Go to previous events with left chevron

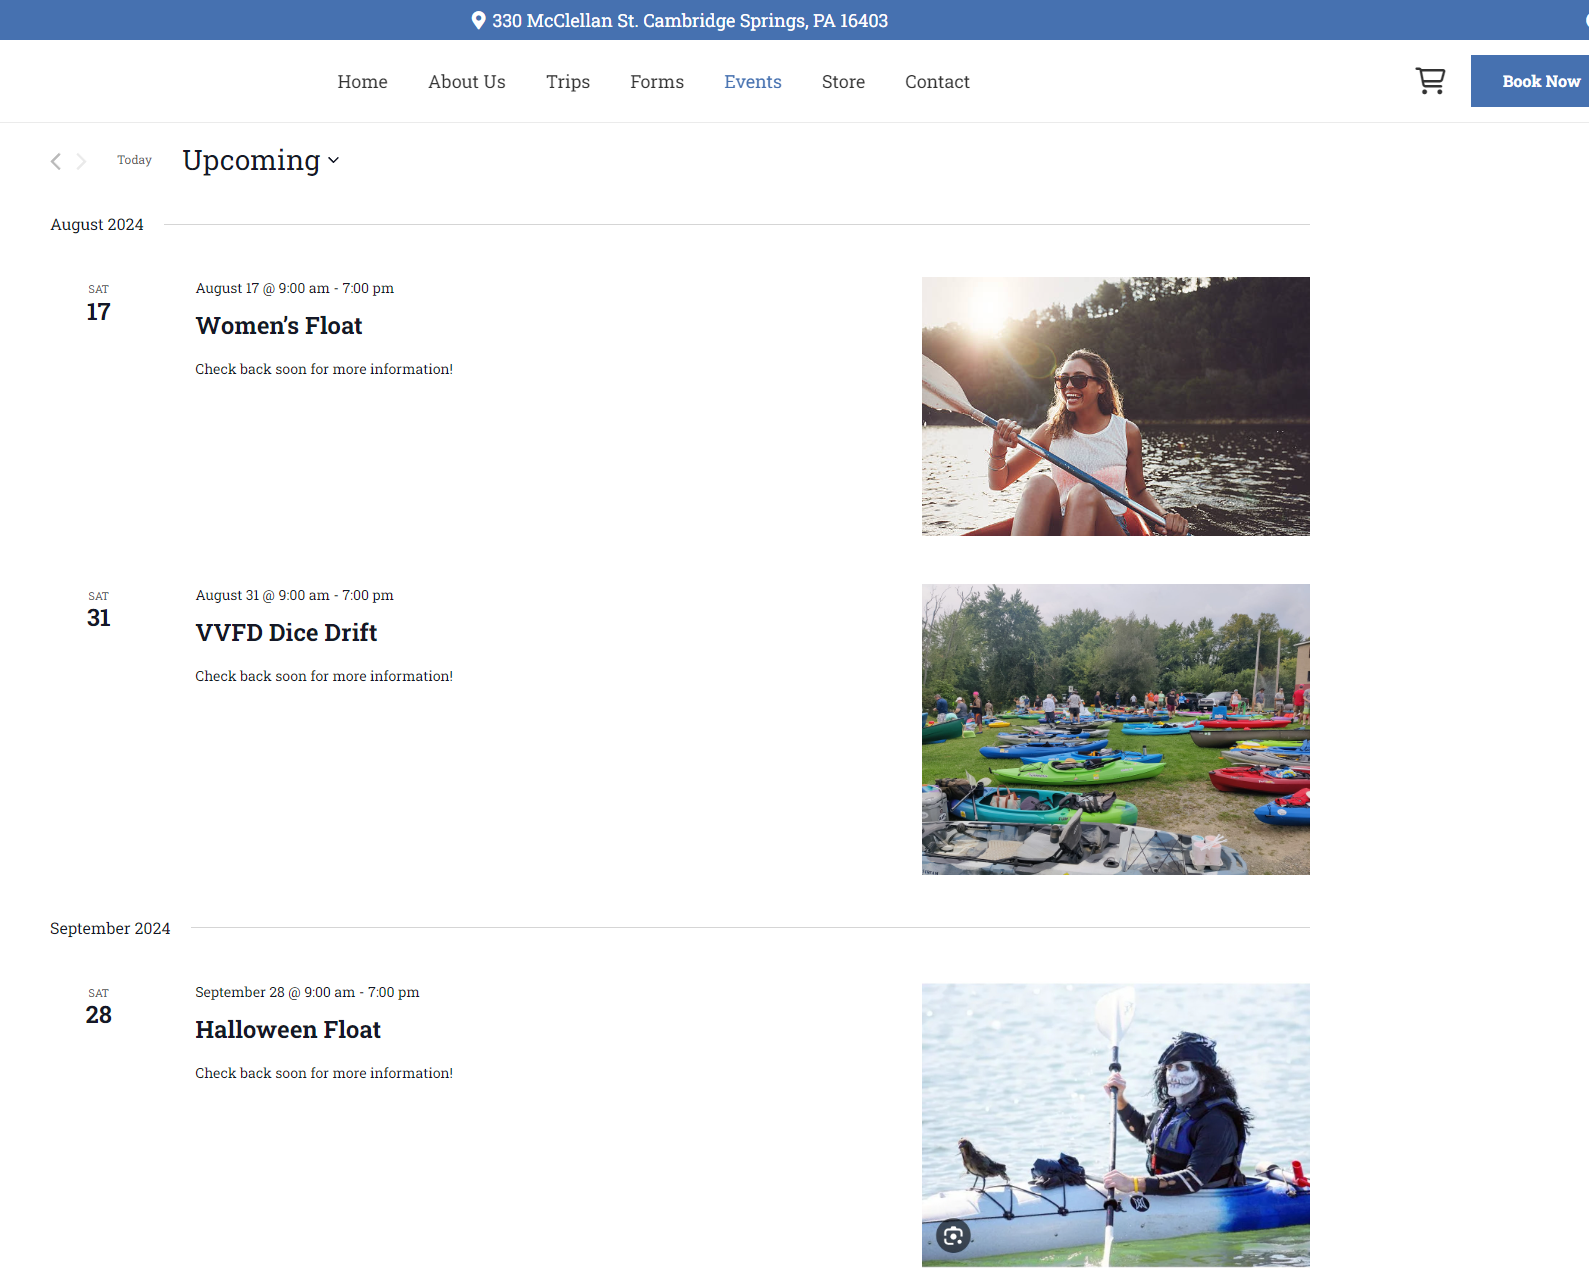(x=56, y=161)
